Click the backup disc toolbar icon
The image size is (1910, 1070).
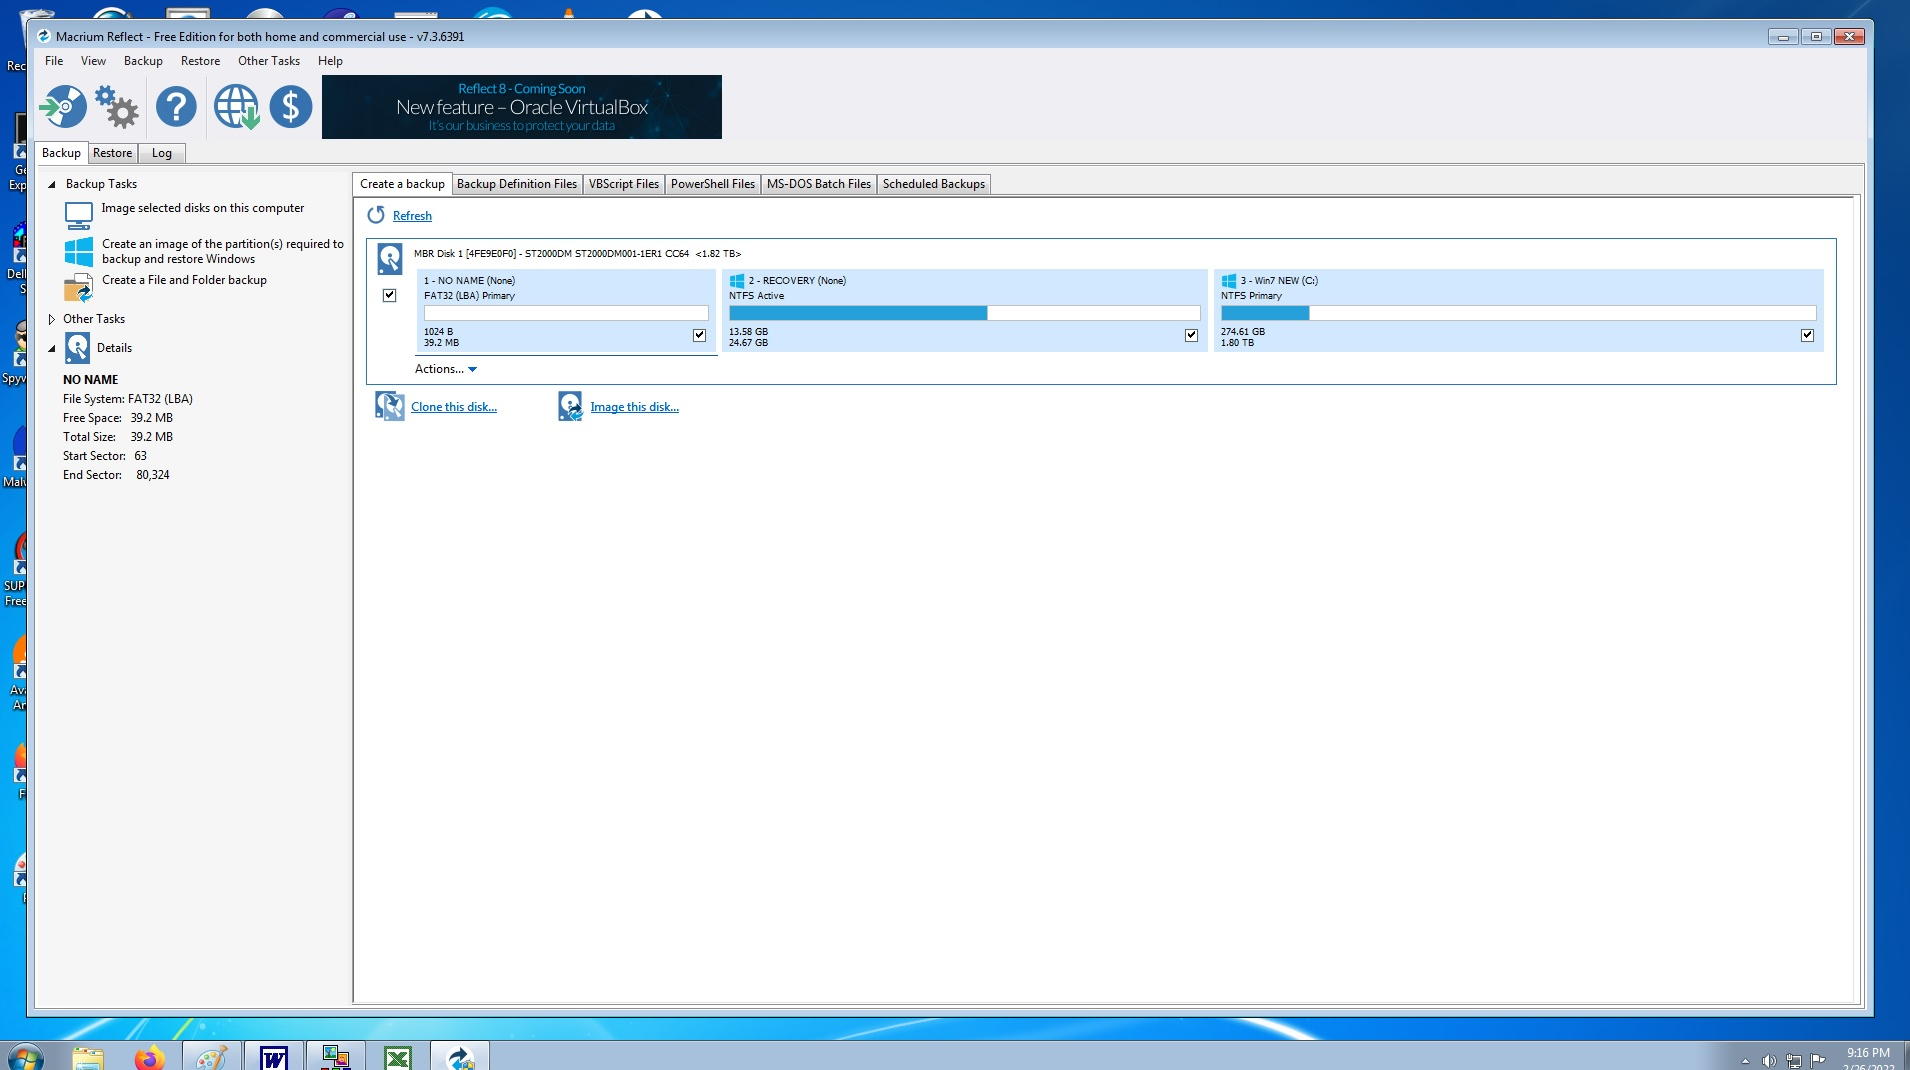point(63,106)
